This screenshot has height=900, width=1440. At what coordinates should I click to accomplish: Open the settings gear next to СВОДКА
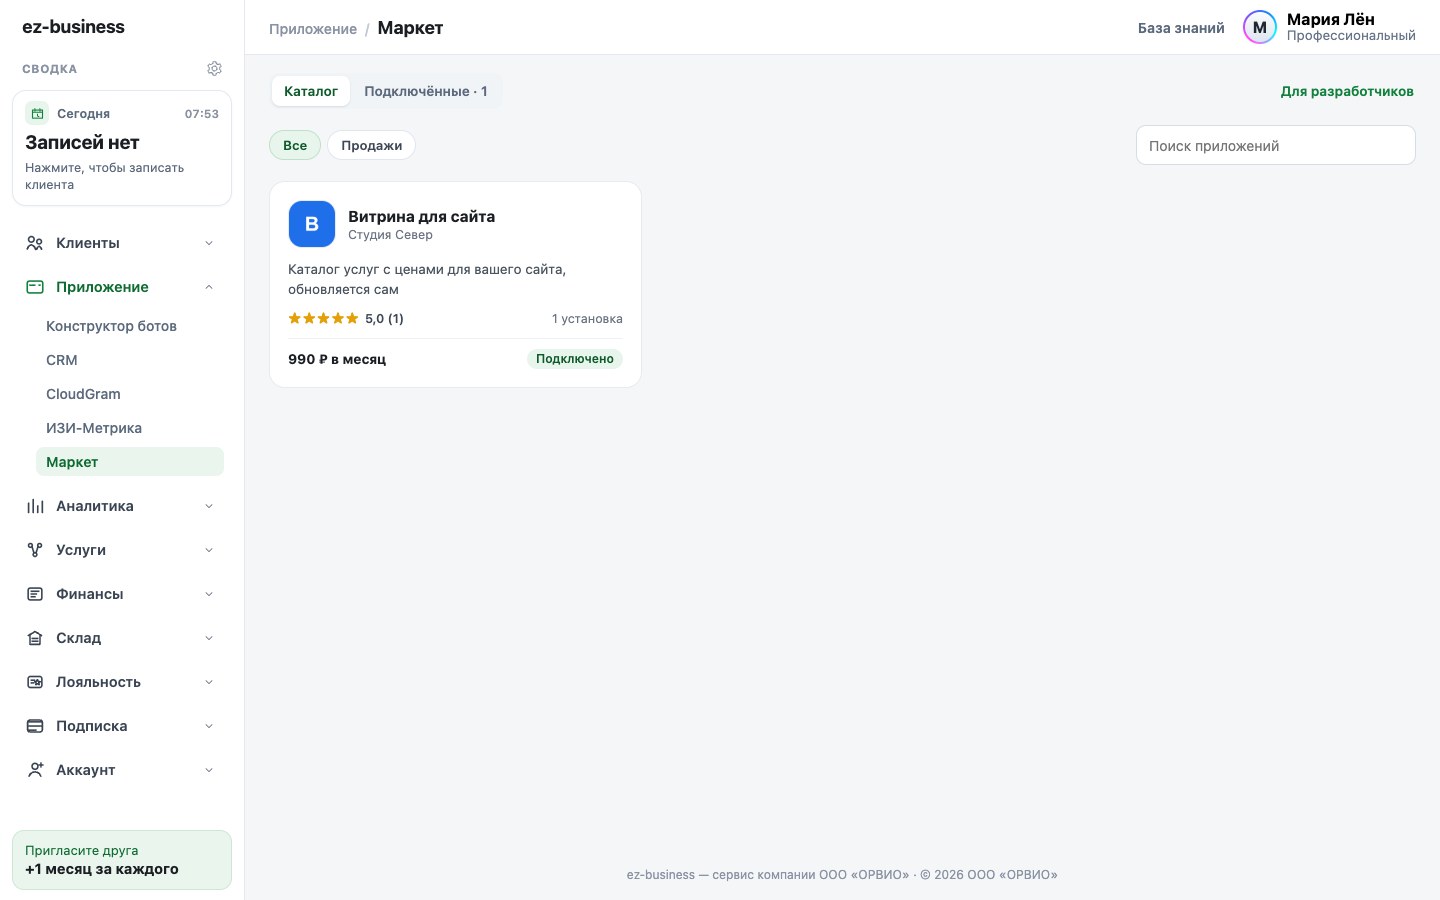pyautogui.click(x=214, y=69)
